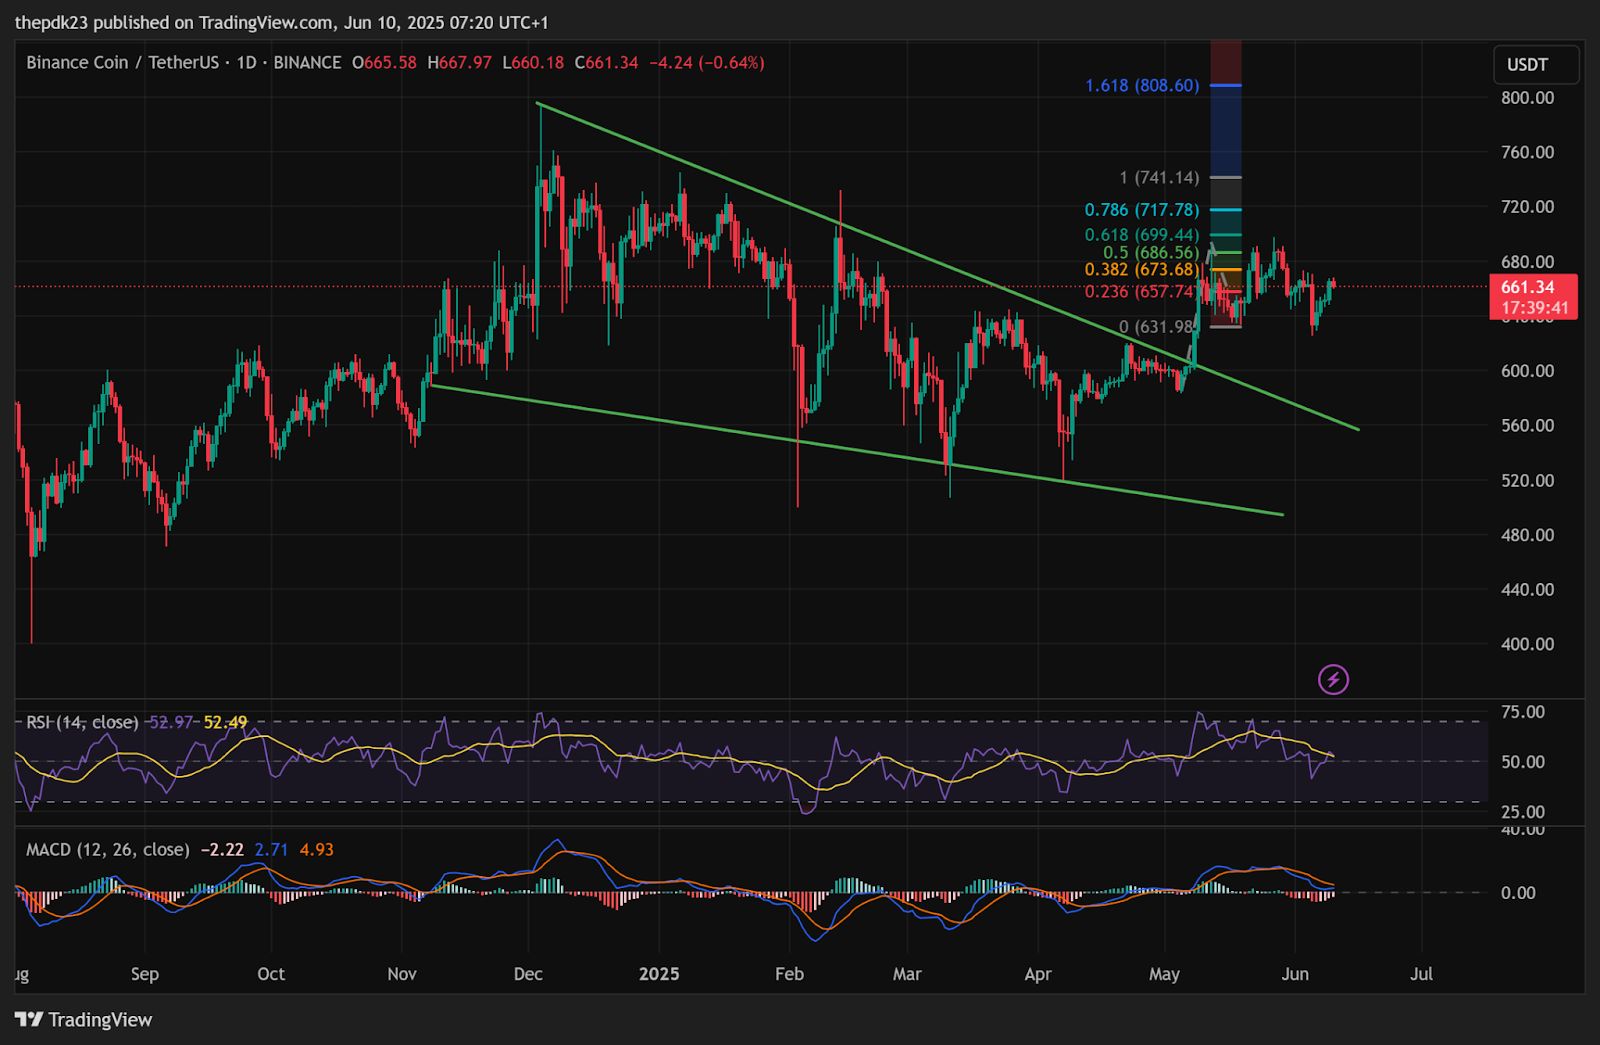Click the close value C661.34 in the legend
This screenshot has height=1045, width=1600.
click(x=606, y=62)
